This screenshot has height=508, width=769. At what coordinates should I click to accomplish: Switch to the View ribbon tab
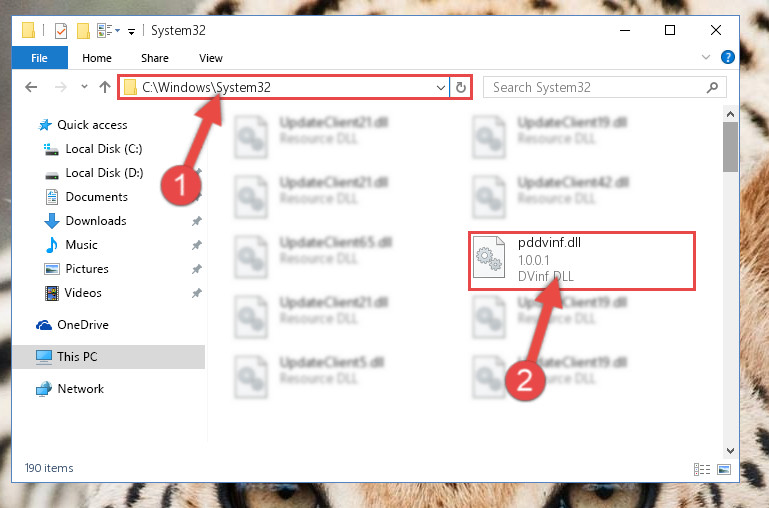[211, 58]
